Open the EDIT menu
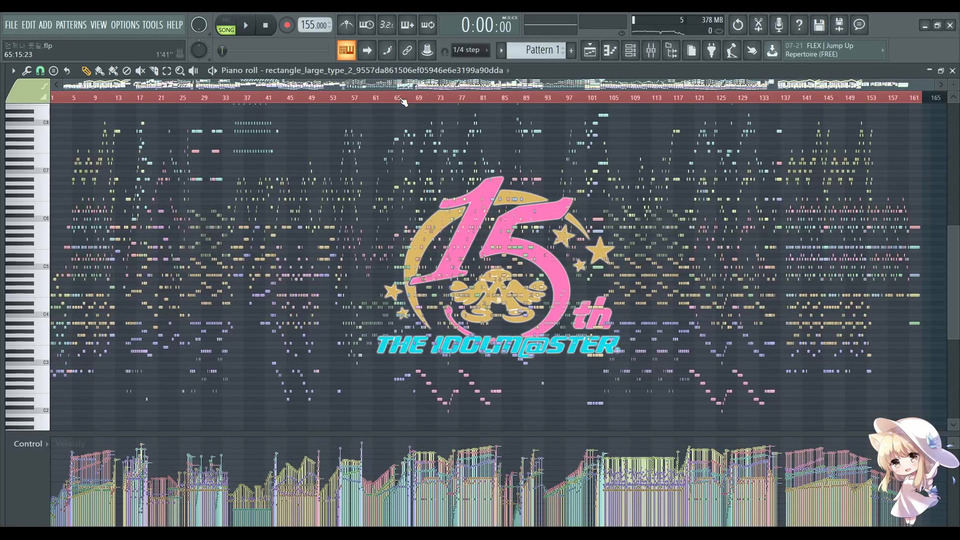This screenshot has width=960, height=540. point(28,25)
